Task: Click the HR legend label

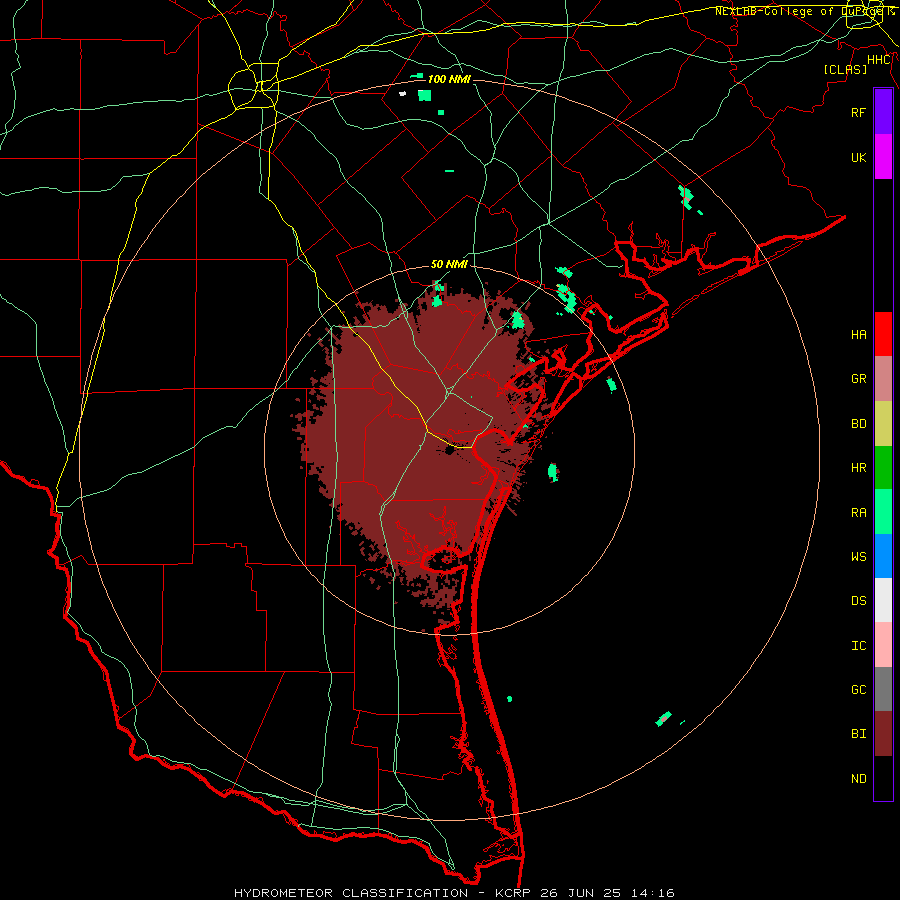Action: click(x=858, y=468)
